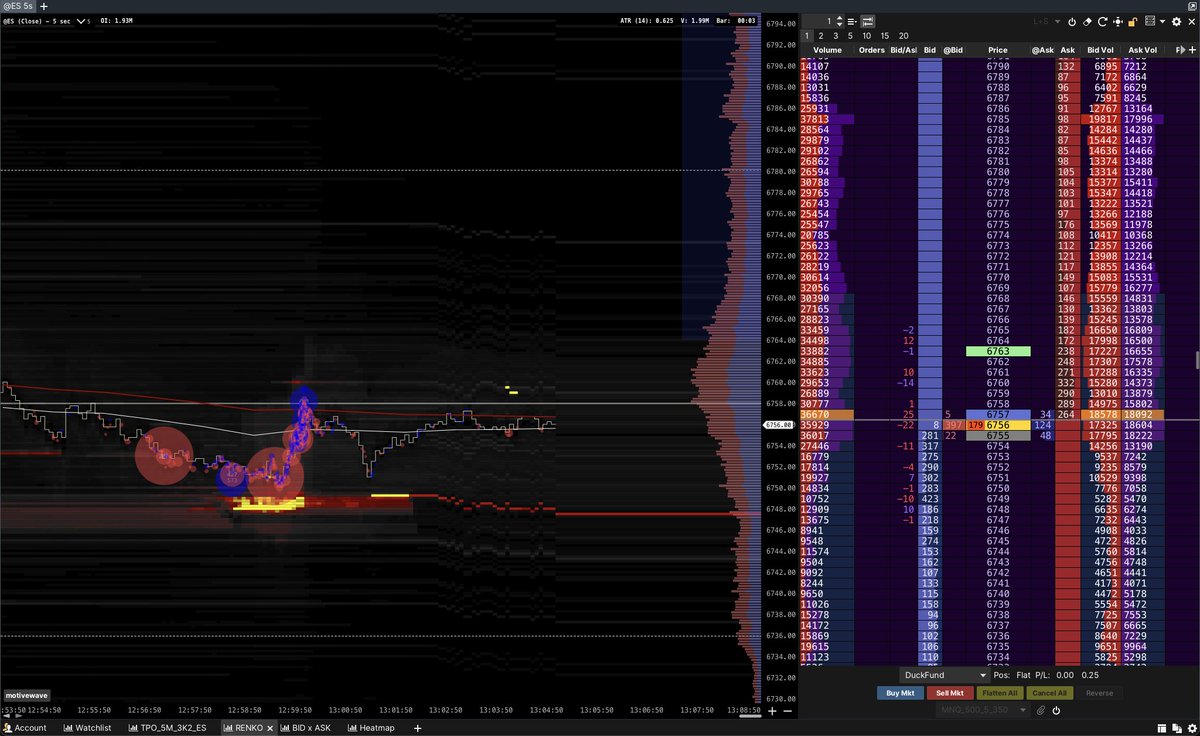
Task: Click the Sell Mkt button
Action: tap(950, 693)
